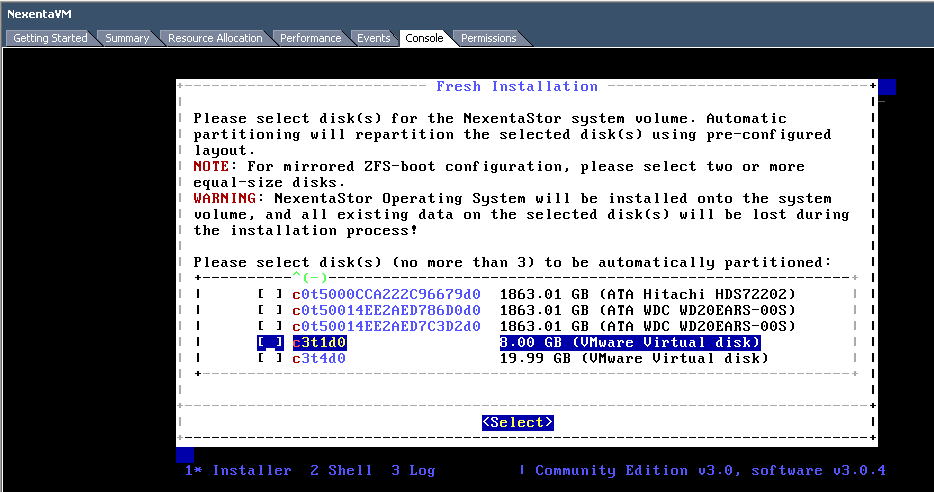934x492 pixels.
Task: Check the box for disk c0t5000CCA222C96679d0
Action: click(x=270, y=294)
